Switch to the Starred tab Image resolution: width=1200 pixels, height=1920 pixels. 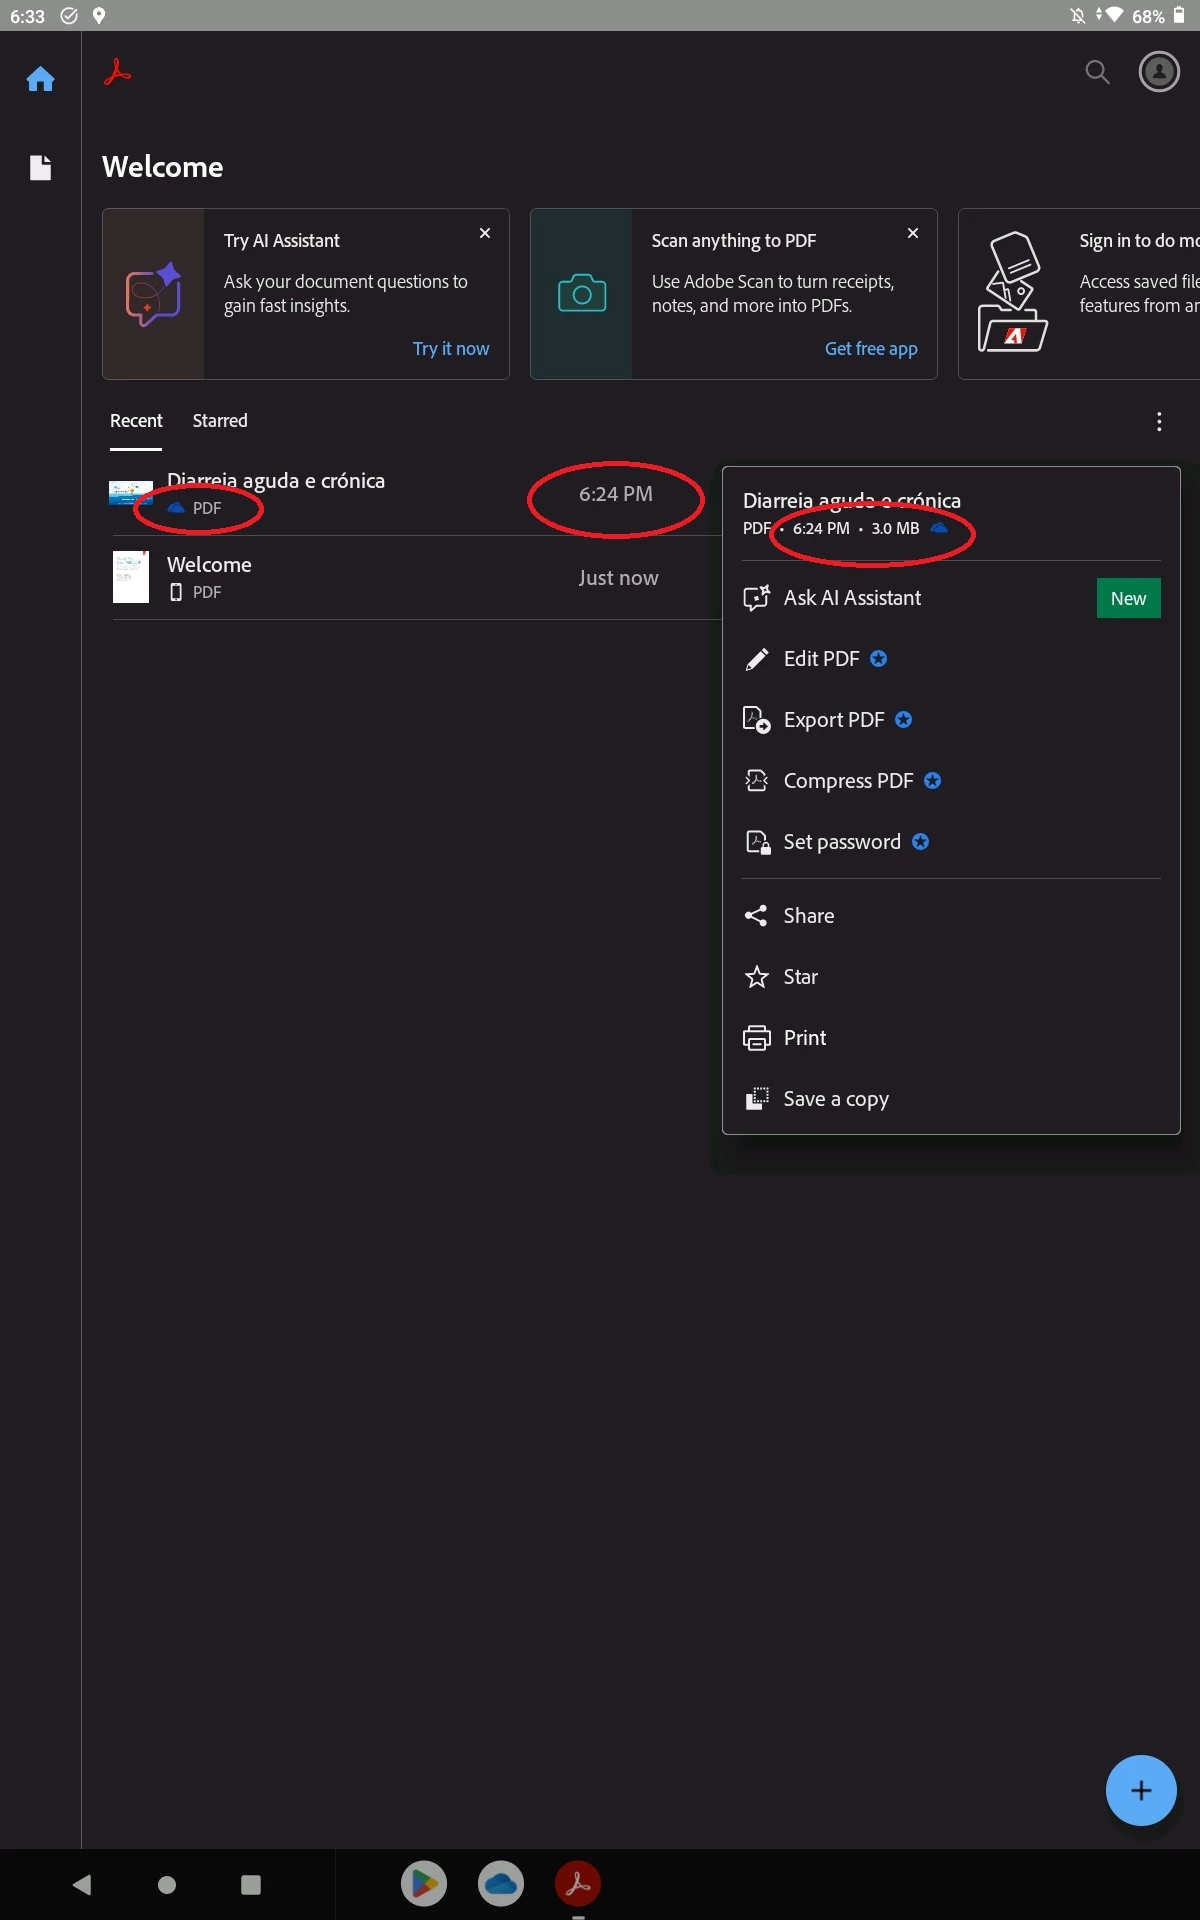click(220, 421)
